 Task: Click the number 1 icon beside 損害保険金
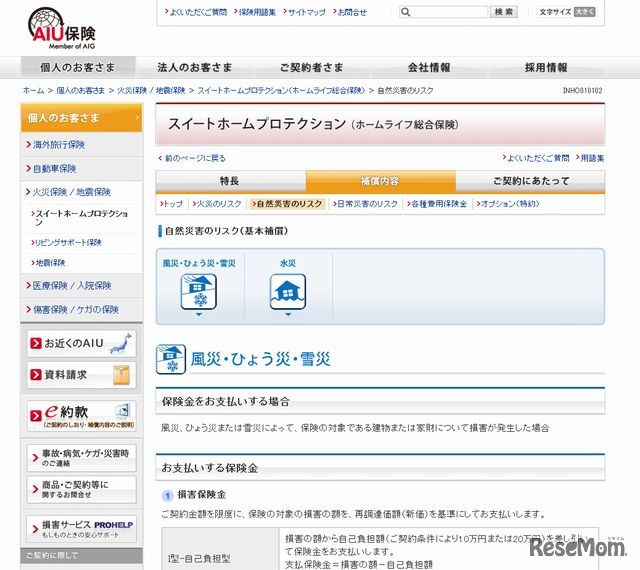click(x=168, y=496)
